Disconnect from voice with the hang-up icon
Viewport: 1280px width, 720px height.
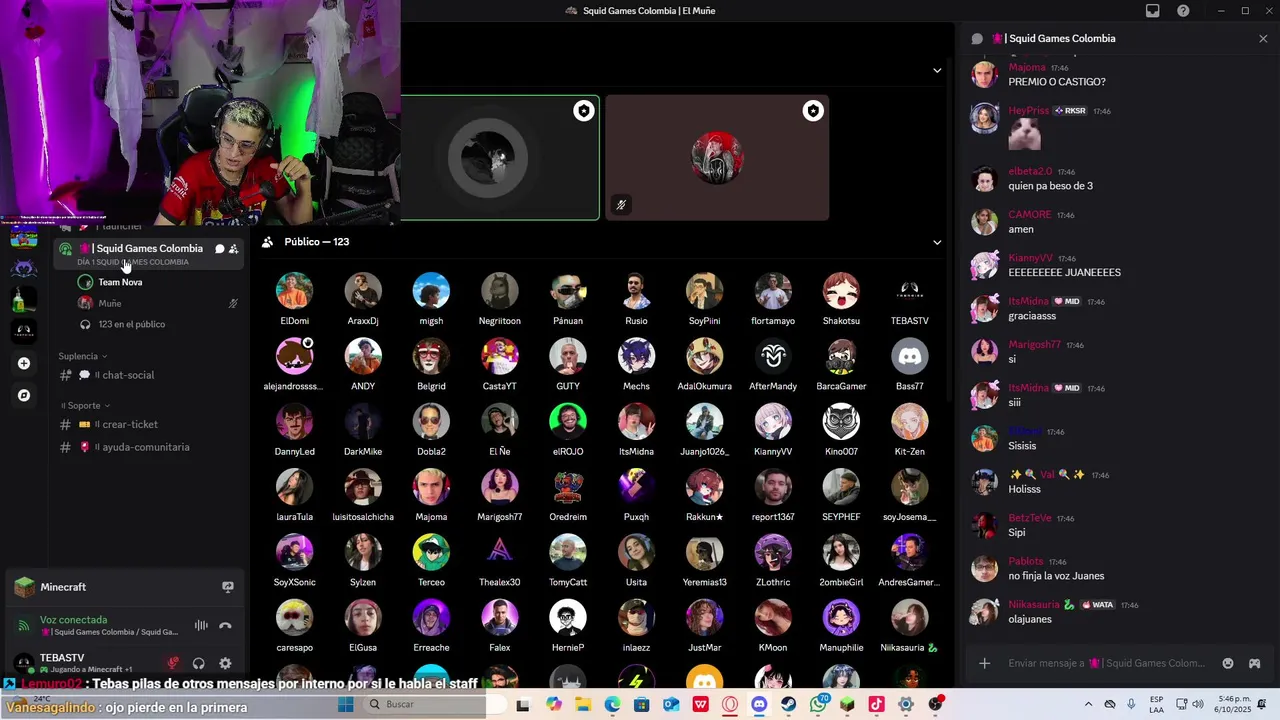(225, 625)
